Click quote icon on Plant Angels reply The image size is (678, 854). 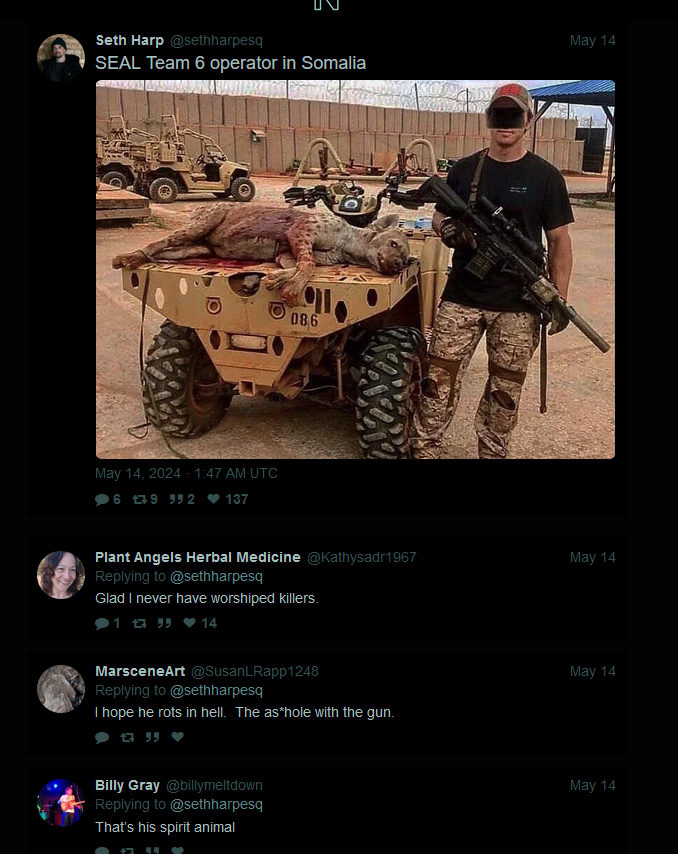(x=164, y=624)
